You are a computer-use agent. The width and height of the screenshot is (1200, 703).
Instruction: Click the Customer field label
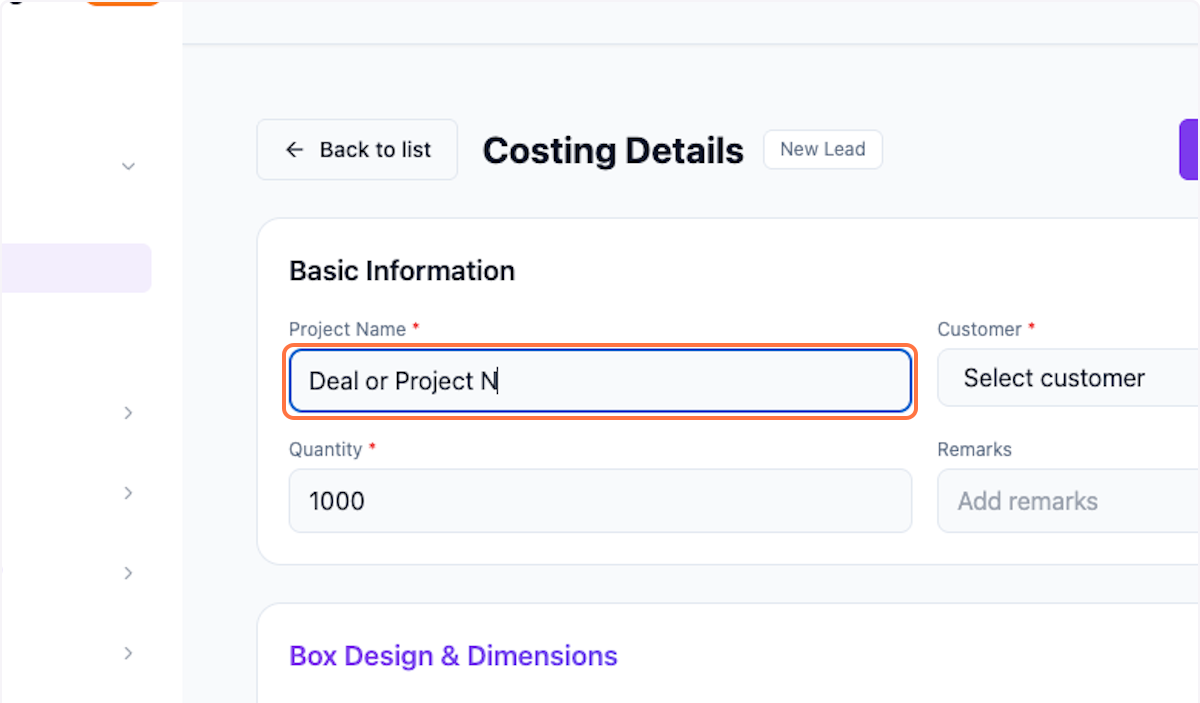pos(979,329)
